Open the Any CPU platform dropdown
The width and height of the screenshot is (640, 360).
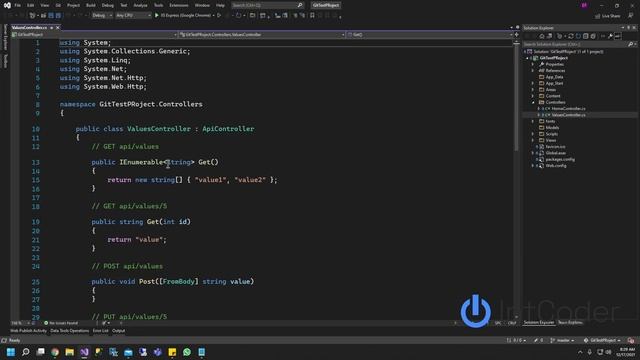(133, 16)
